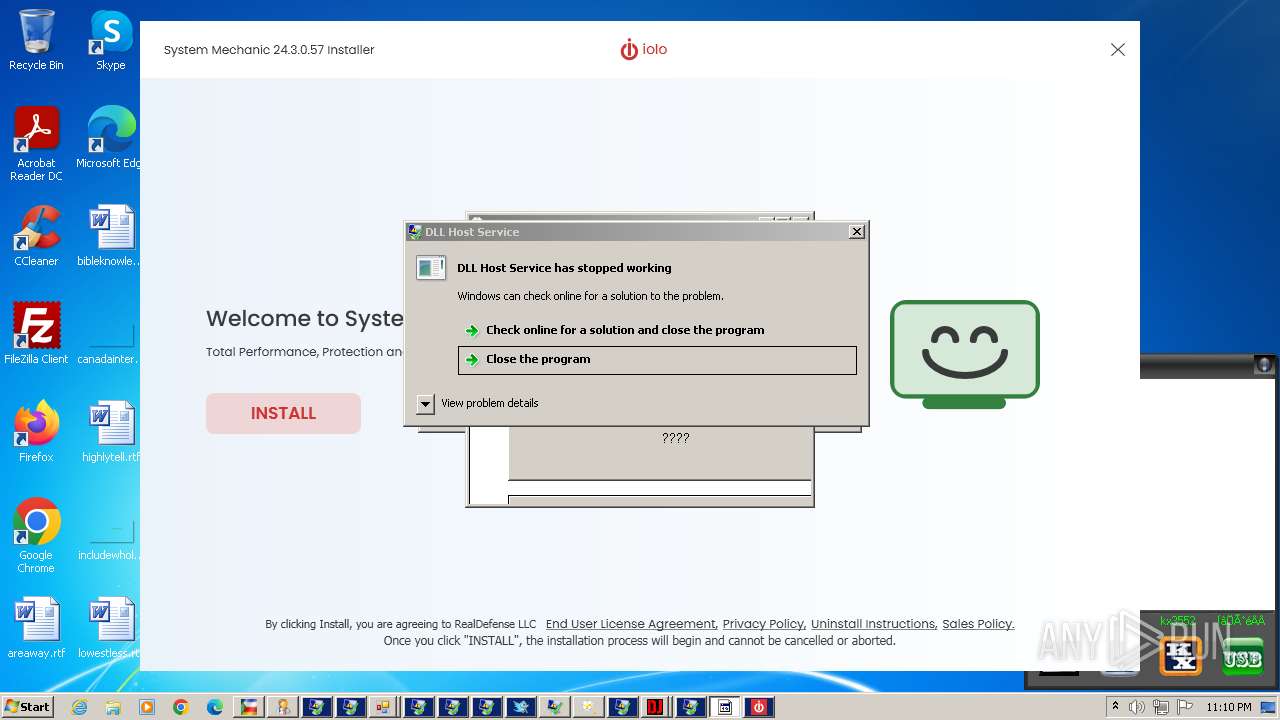Open FileZilla Client shortcut
This screenshot has width=1280, height=720.
(x=36, y=334)
